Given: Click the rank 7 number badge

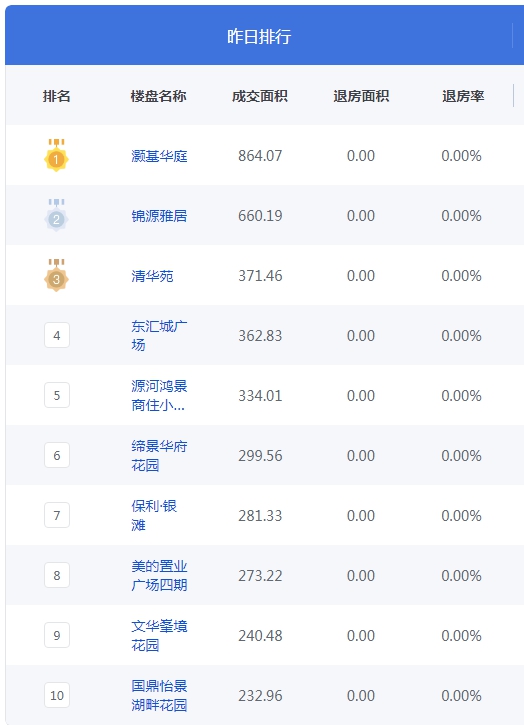Looking at the screenshot, I should coord(57,515).
